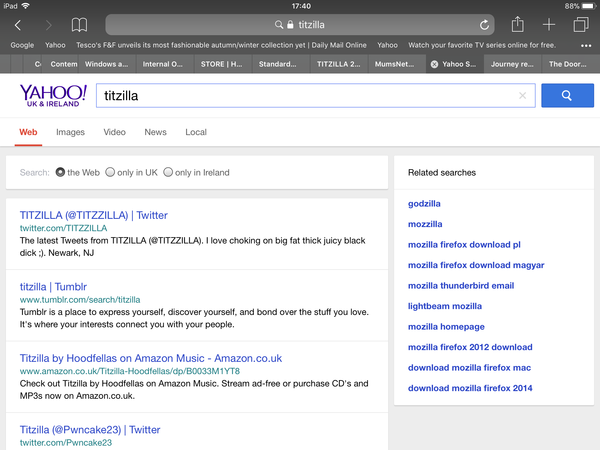Open amazon.co.uk Titzilla-Hoodfellas URL

click(x=130, y=371)
